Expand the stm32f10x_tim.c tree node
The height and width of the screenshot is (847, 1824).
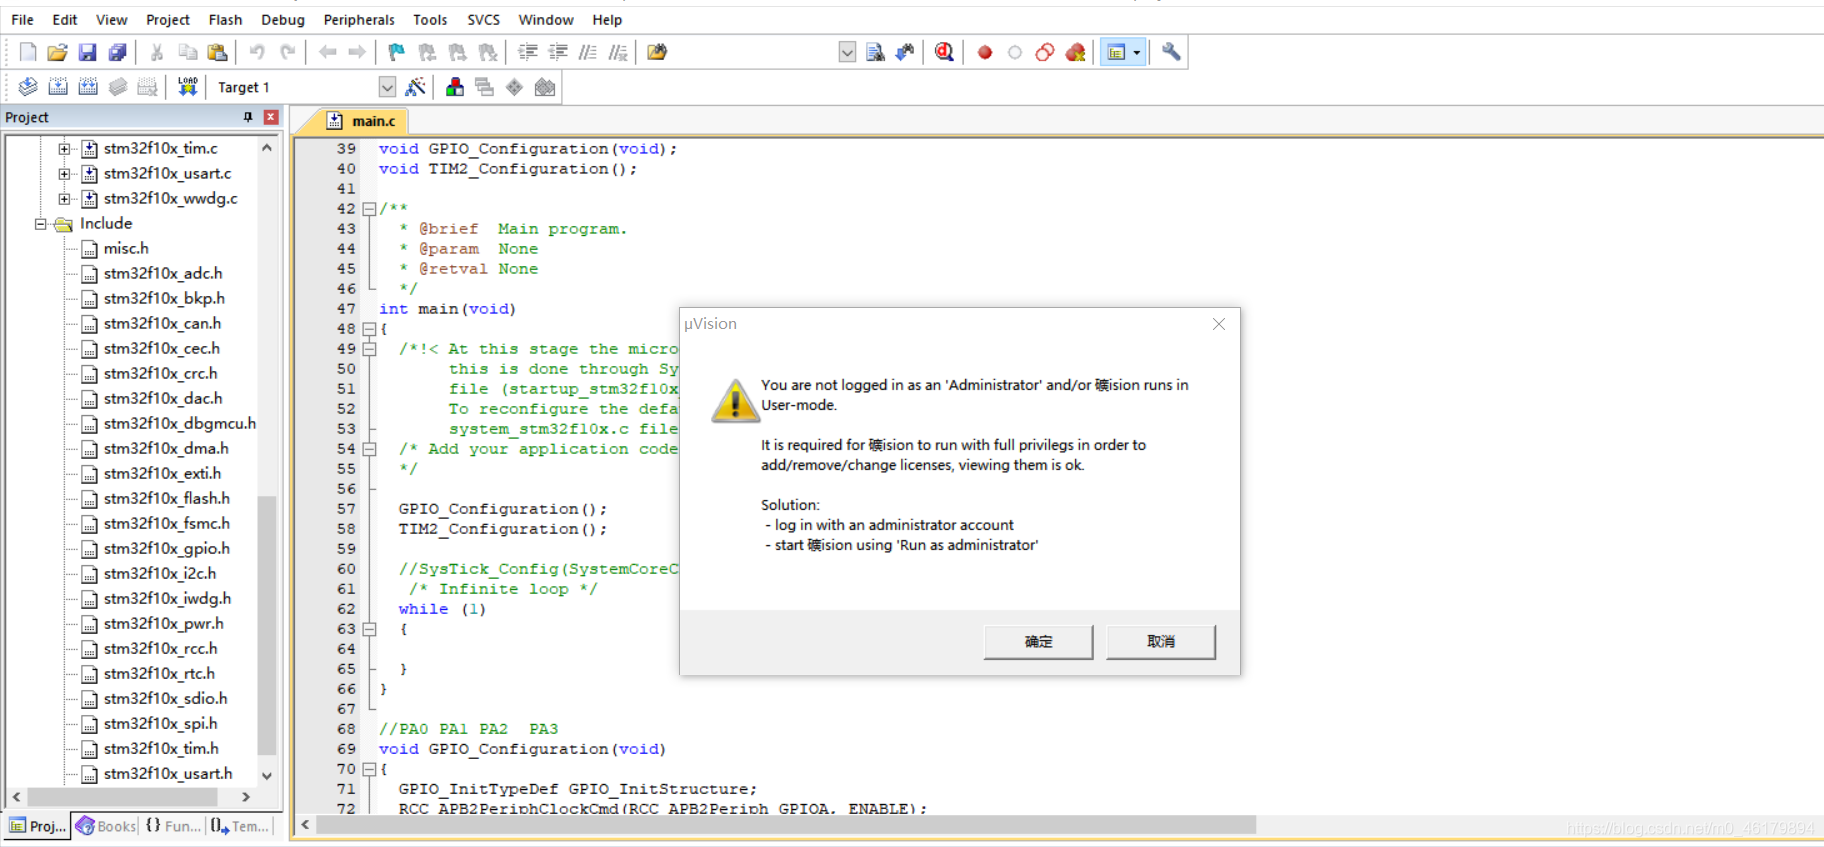[x=64, y=149]
